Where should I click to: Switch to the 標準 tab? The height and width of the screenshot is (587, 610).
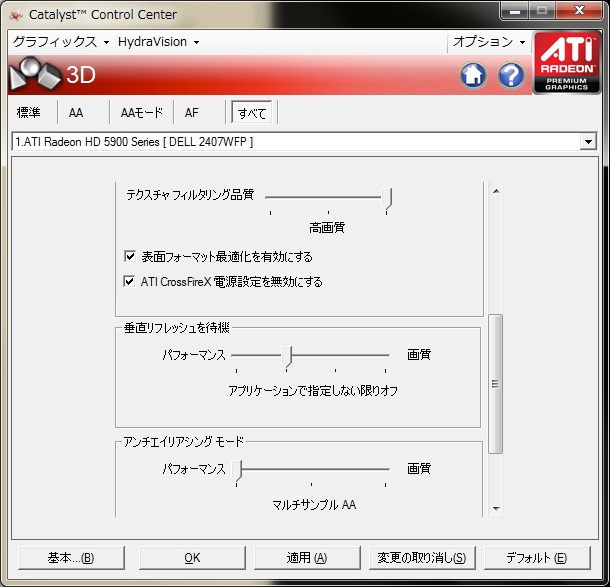[28, 113]
